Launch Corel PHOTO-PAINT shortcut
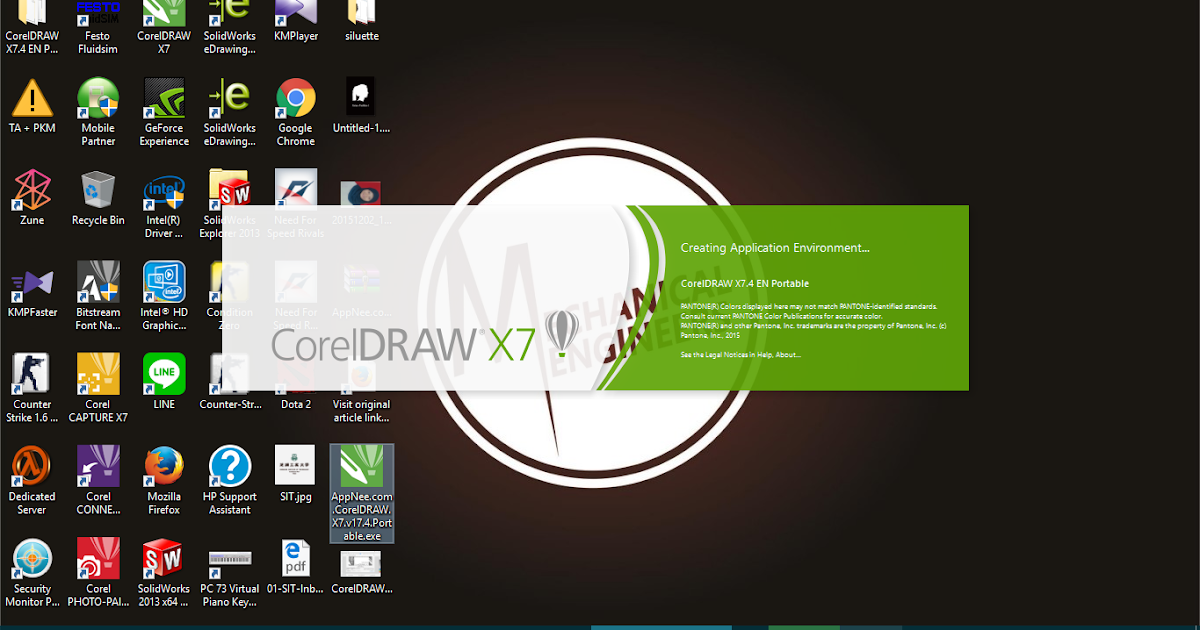The height and width of the screenshot is (630, 1200). coord(98,573)
